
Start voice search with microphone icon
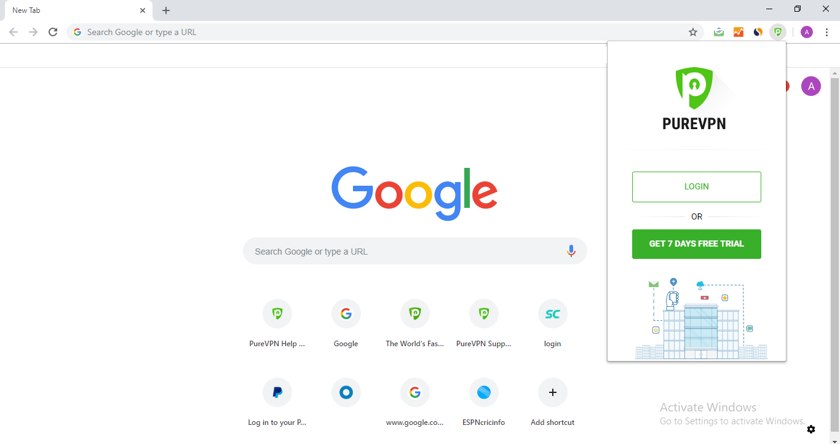click(571, 251)
